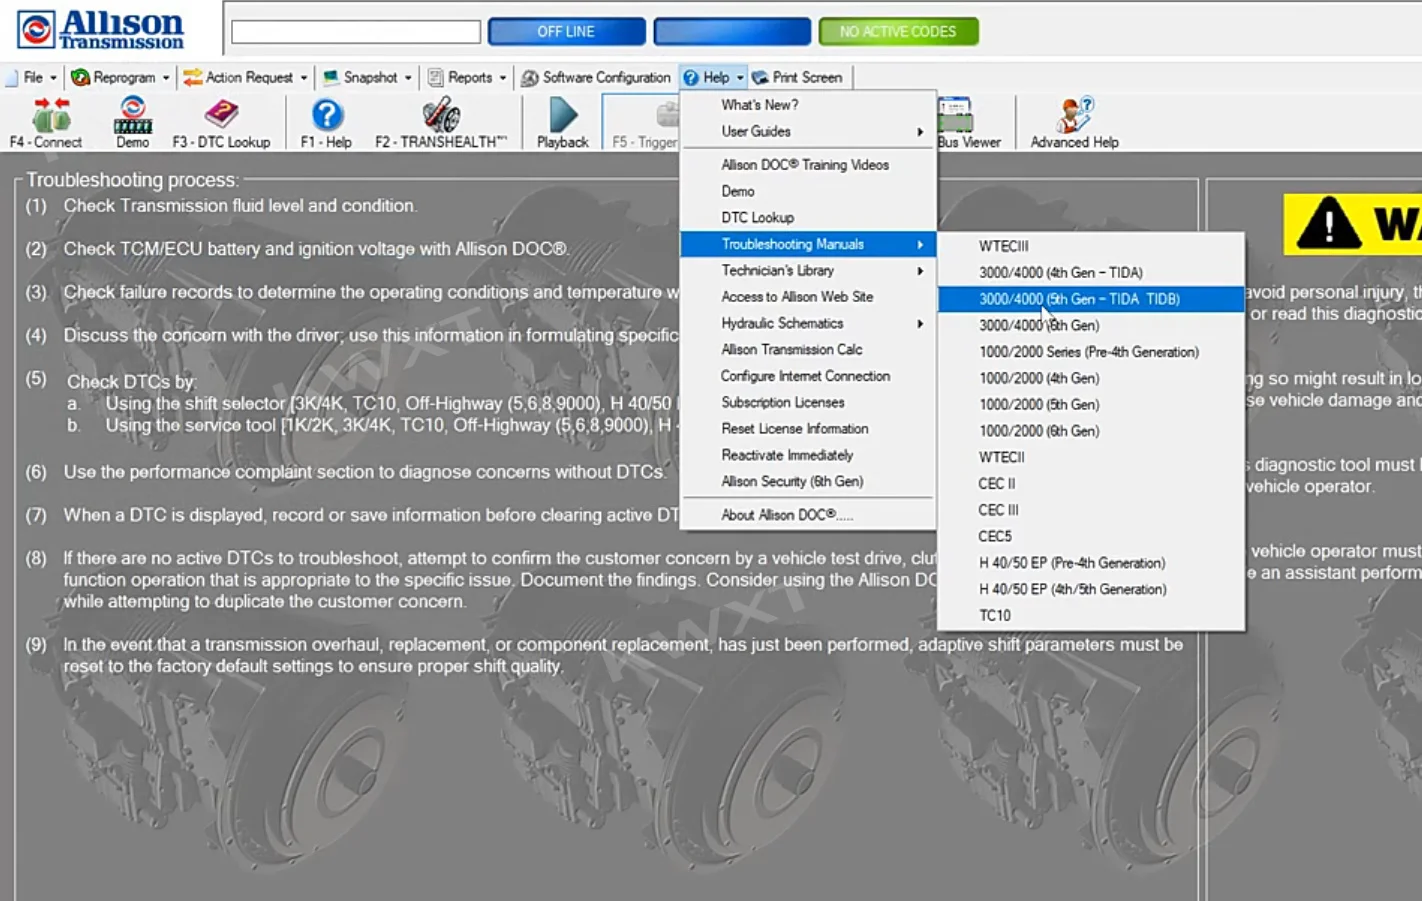Screen dimensions: 1422x901
Task: Open the Bus Viewer icon
Action: tap(956, 115)
